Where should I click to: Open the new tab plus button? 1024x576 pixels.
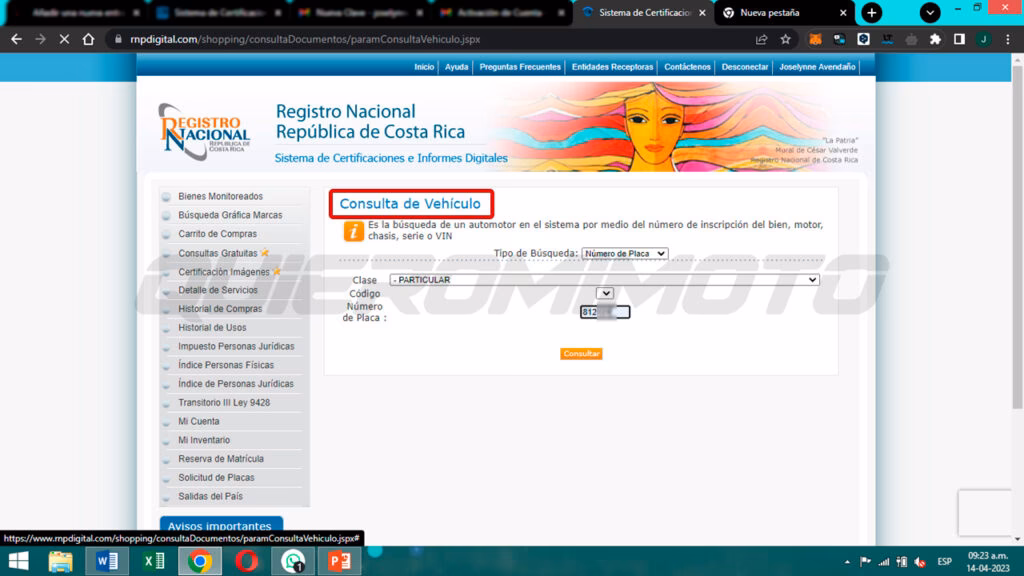pyautogui.click(x=872, y=13)
